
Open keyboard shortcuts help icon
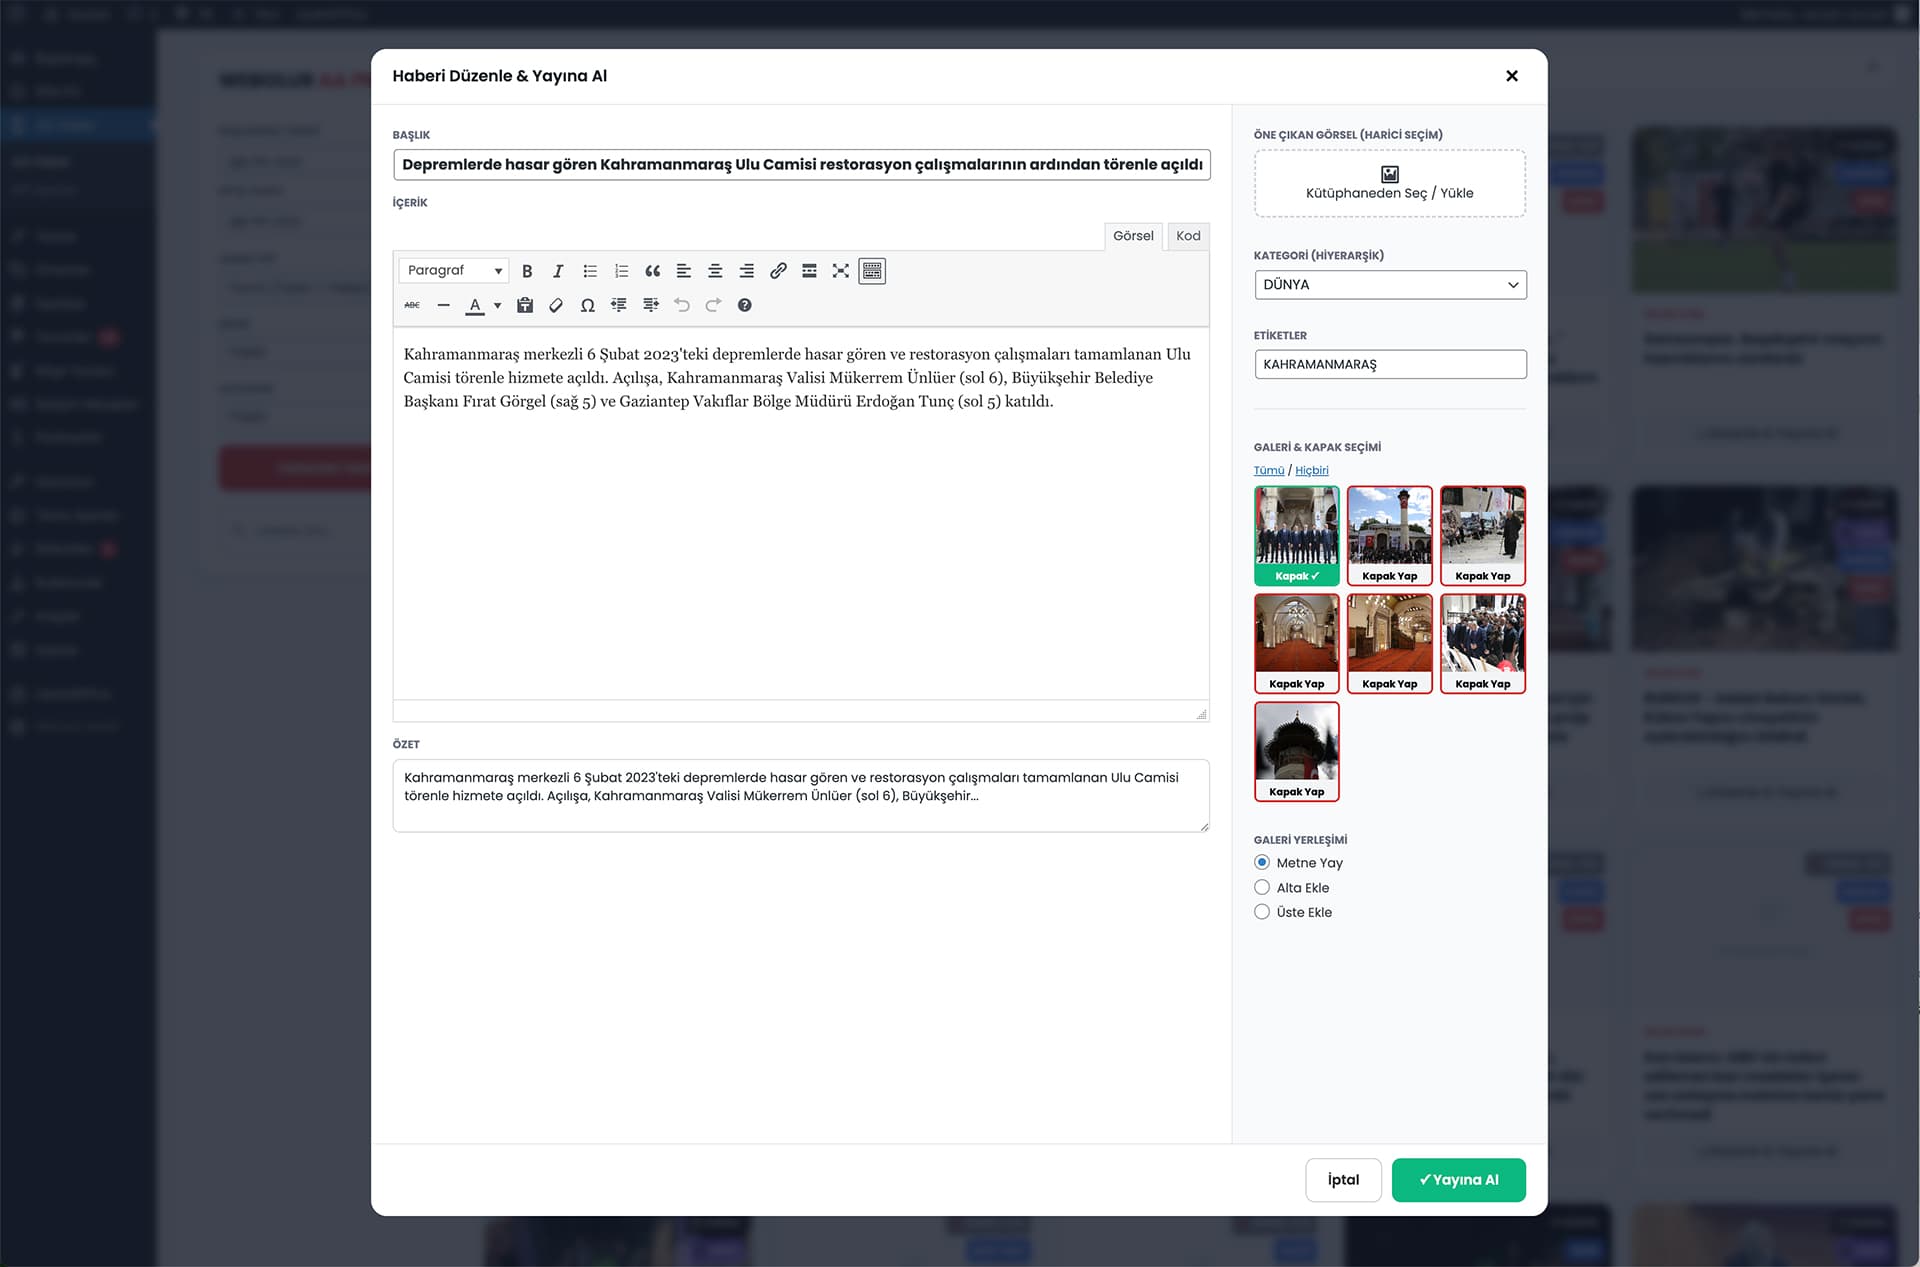(x=745, y=305)
